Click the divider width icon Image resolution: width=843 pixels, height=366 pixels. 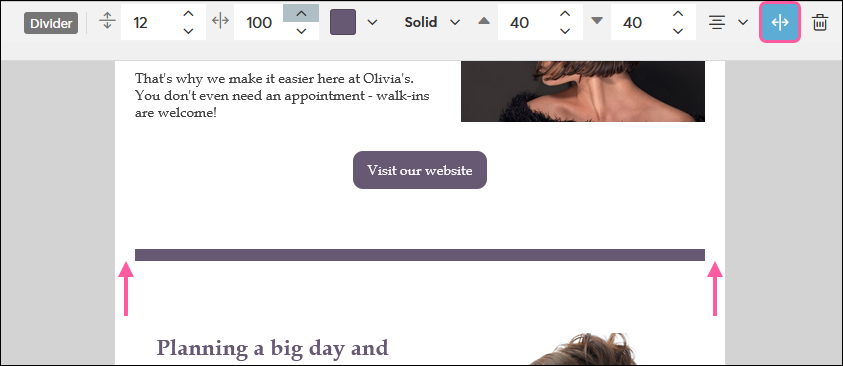click(x=220, y=21)
